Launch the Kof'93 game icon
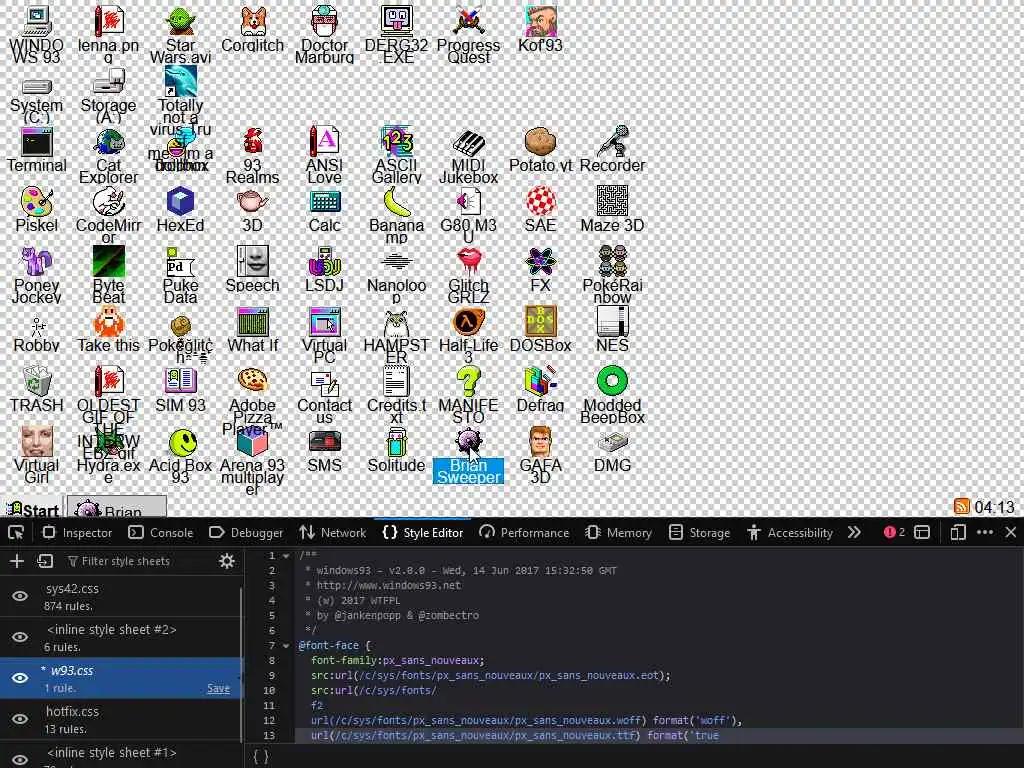The width and height of the screenshot is (1024, 768). (x=540, y=29)
